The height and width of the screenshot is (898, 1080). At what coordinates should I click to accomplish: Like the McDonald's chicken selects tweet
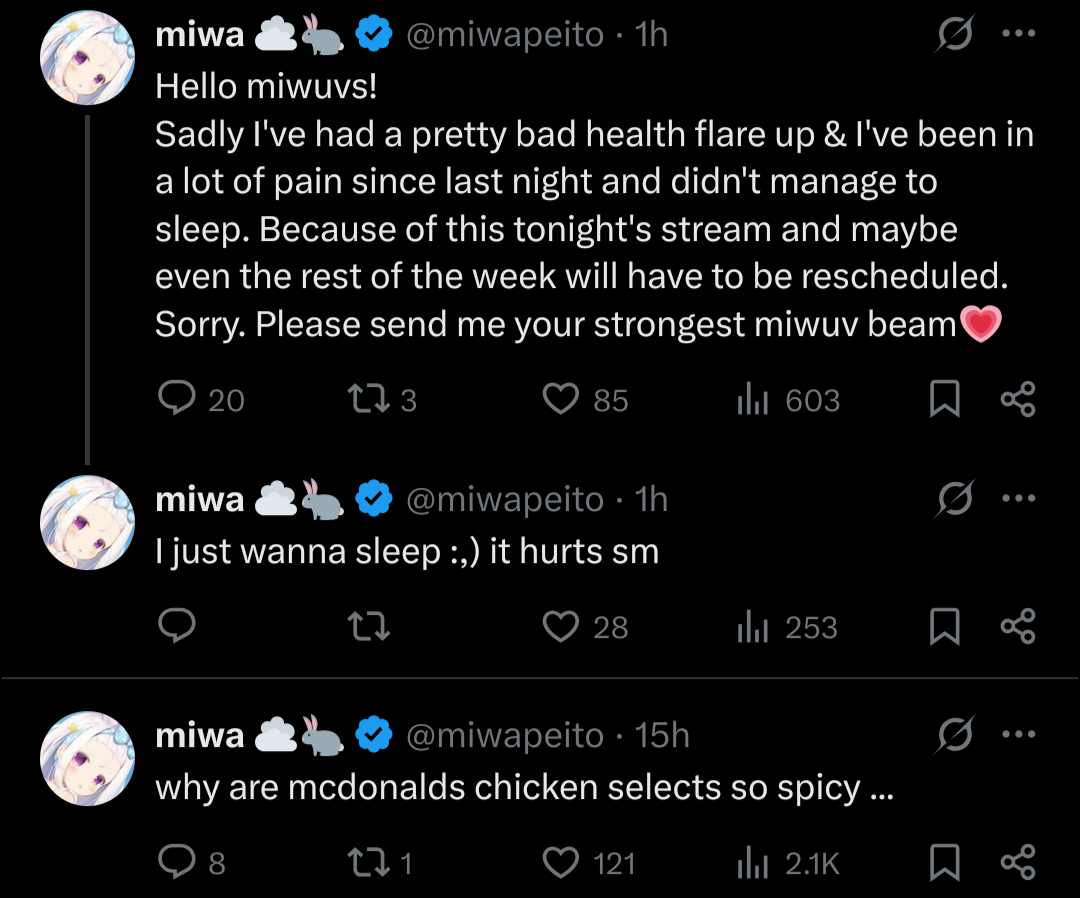click(x=561, y=862)
